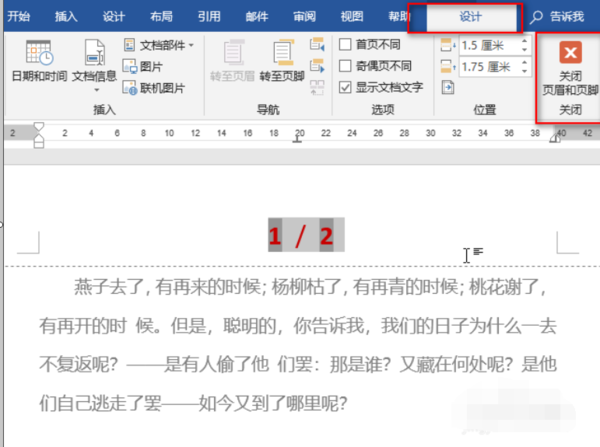This screenshot has width=600, height=447.
Task: Increase header distance 1.5 厘米 spinner up
Action: point(524,41)
